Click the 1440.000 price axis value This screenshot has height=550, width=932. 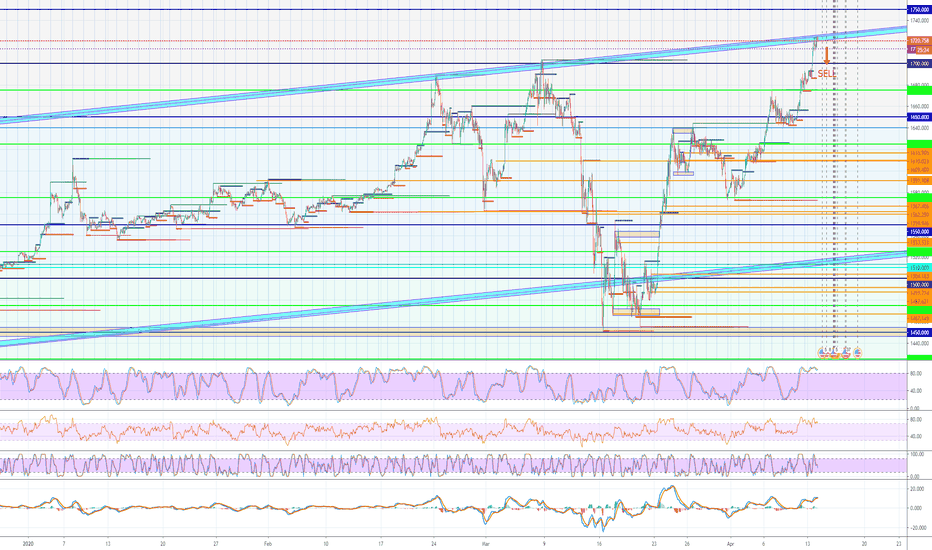point(918,344)
